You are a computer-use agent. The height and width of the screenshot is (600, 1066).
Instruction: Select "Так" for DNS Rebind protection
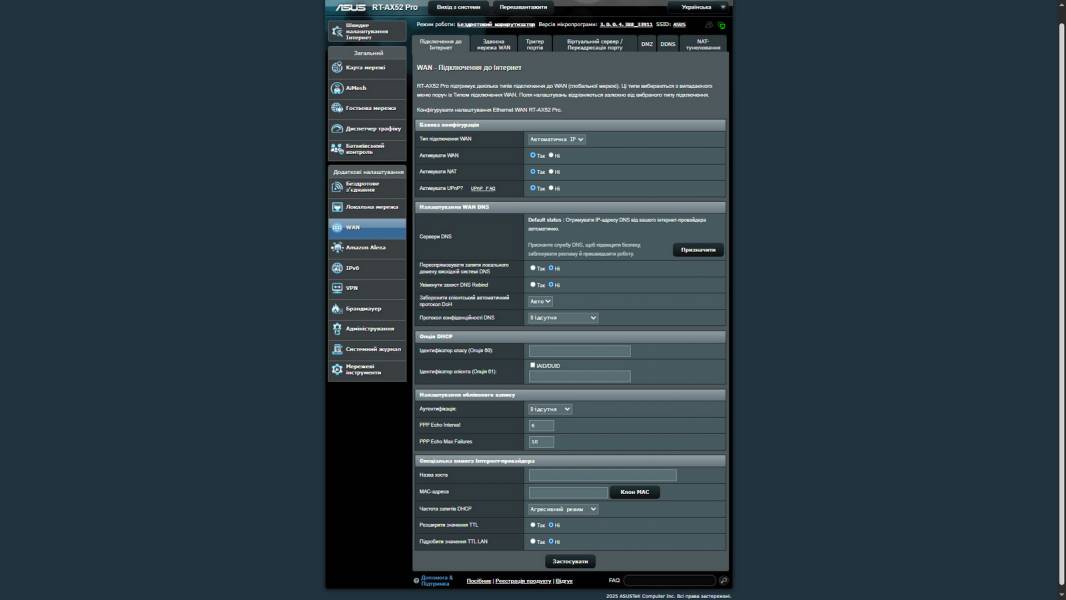[532, 285]
